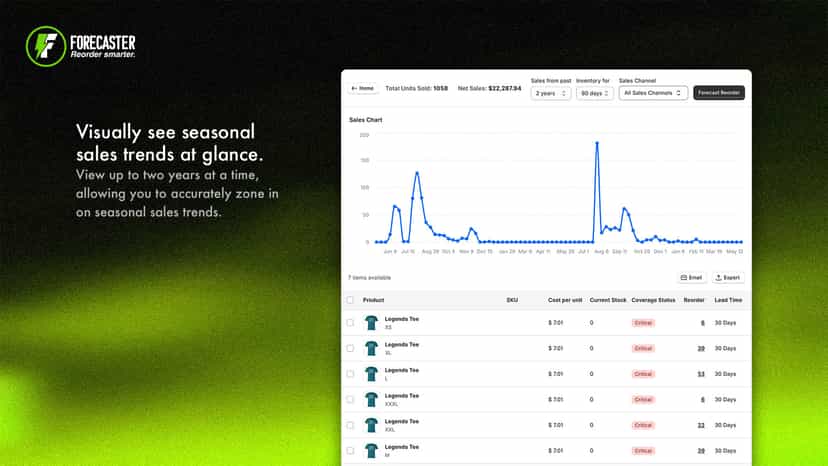Open the All Sales Channels dropdown

653,93
